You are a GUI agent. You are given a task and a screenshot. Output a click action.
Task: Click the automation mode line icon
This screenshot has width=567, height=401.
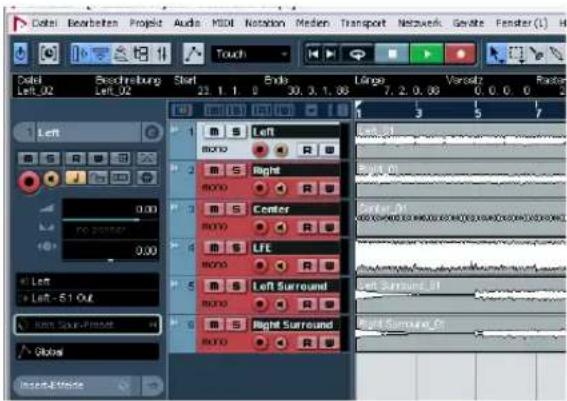(193, 54)
